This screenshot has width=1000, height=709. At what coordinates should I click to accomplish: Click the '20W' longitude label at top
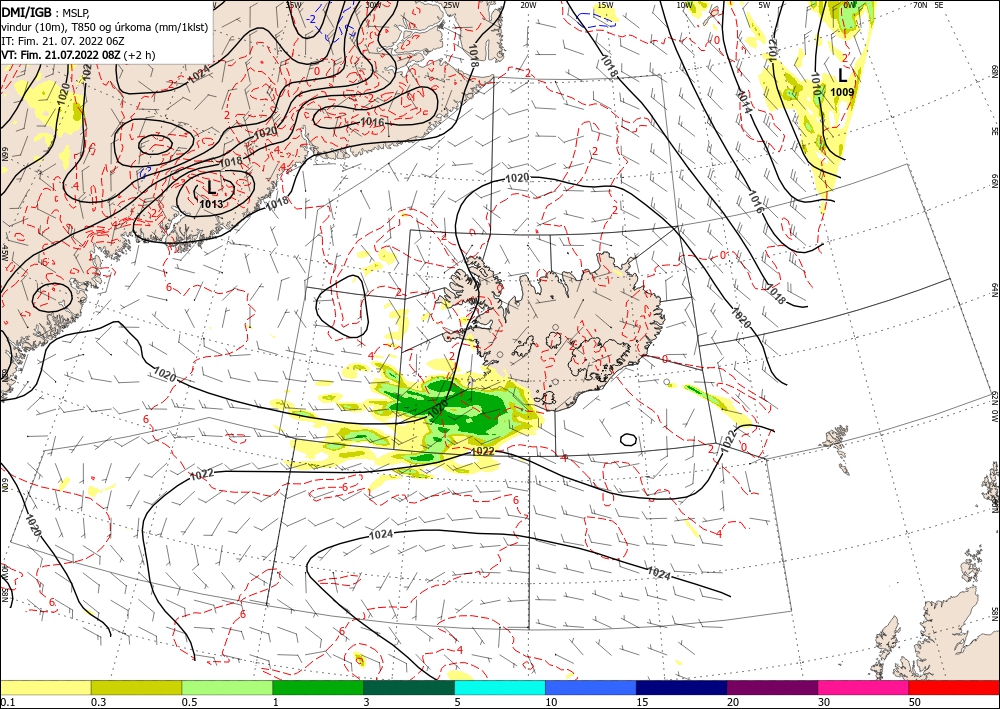point(527,5)
